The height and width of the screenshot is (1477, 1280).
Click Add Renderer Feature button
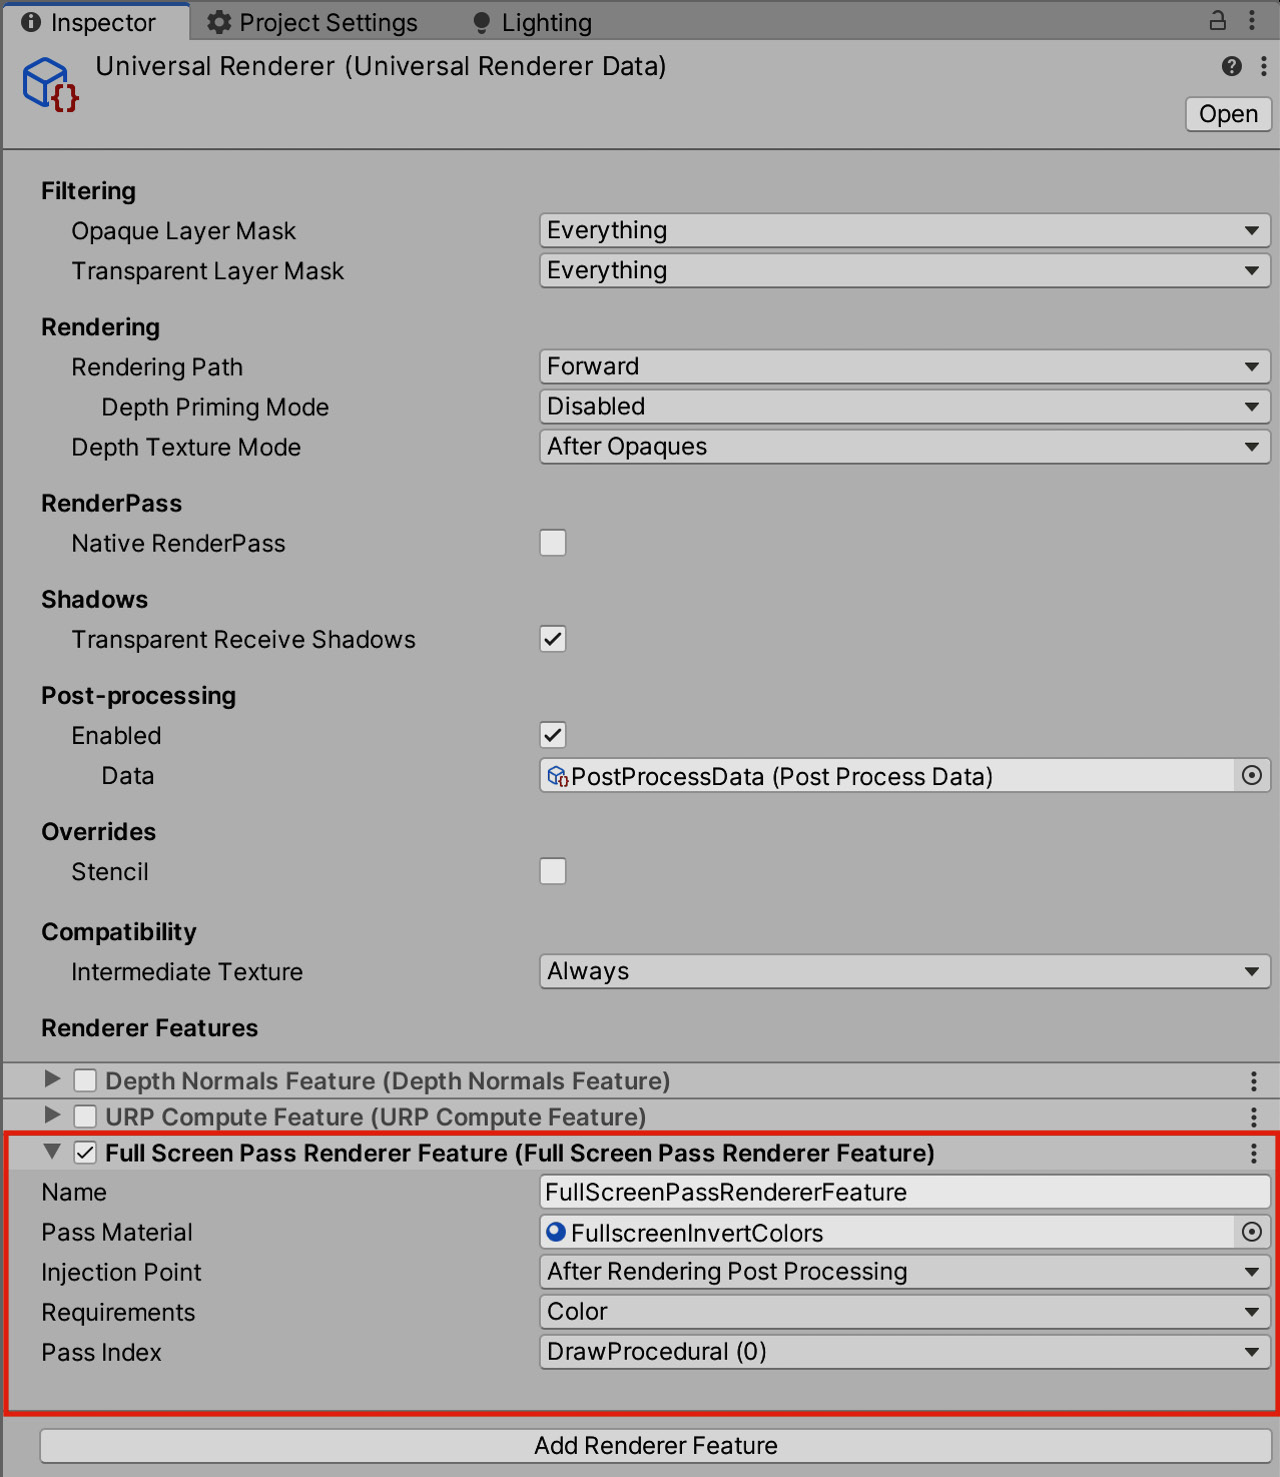(x=656, y=1445)
